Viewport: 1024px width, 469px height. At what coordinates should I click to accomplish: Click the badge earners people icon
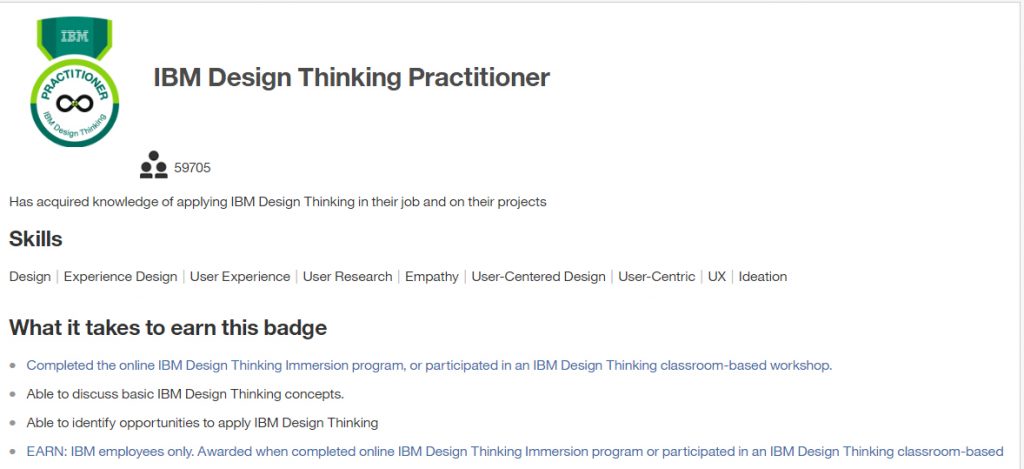point(153,165)
